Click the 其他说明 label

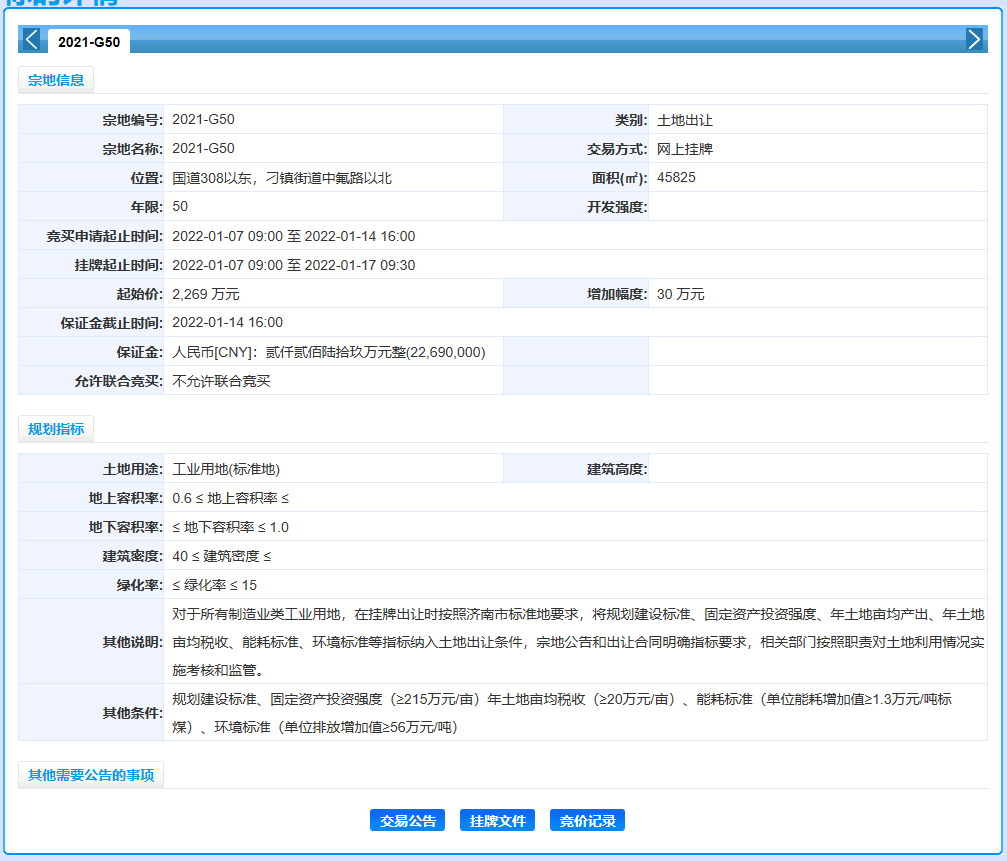click(132, 642)
